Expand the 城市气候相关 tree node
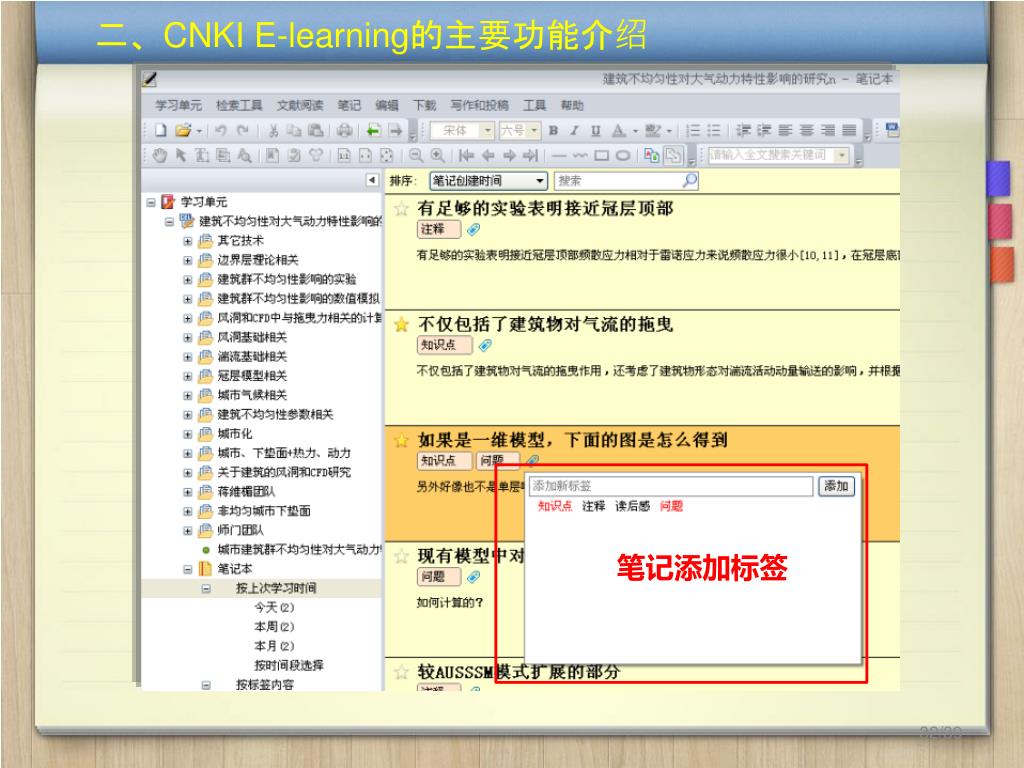Viewport: 1024px width, 768px height. click(x=187, y=396)
